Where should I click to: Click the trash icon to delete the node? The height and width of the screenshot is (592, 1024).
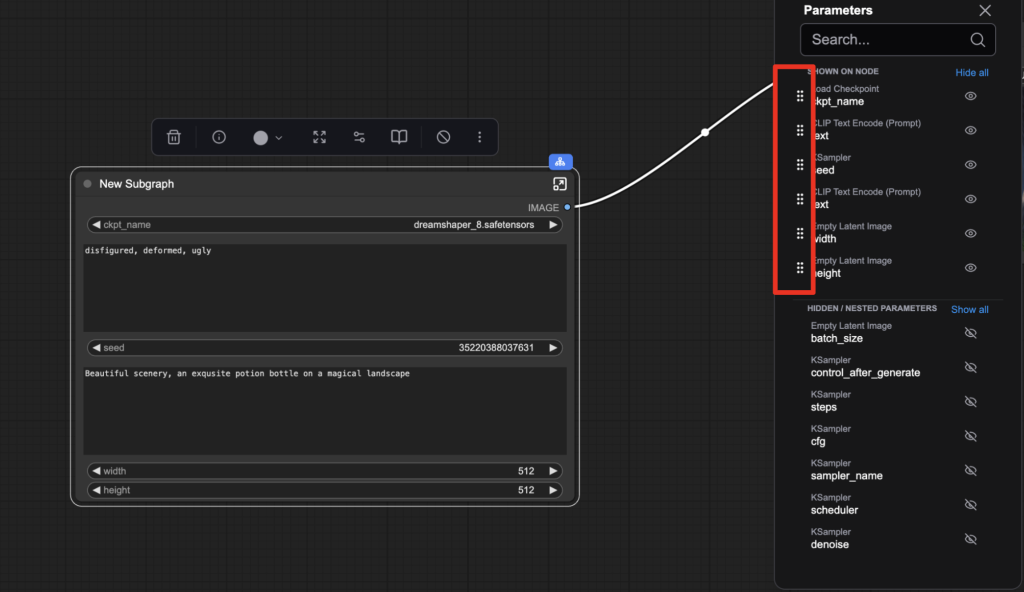174,137
